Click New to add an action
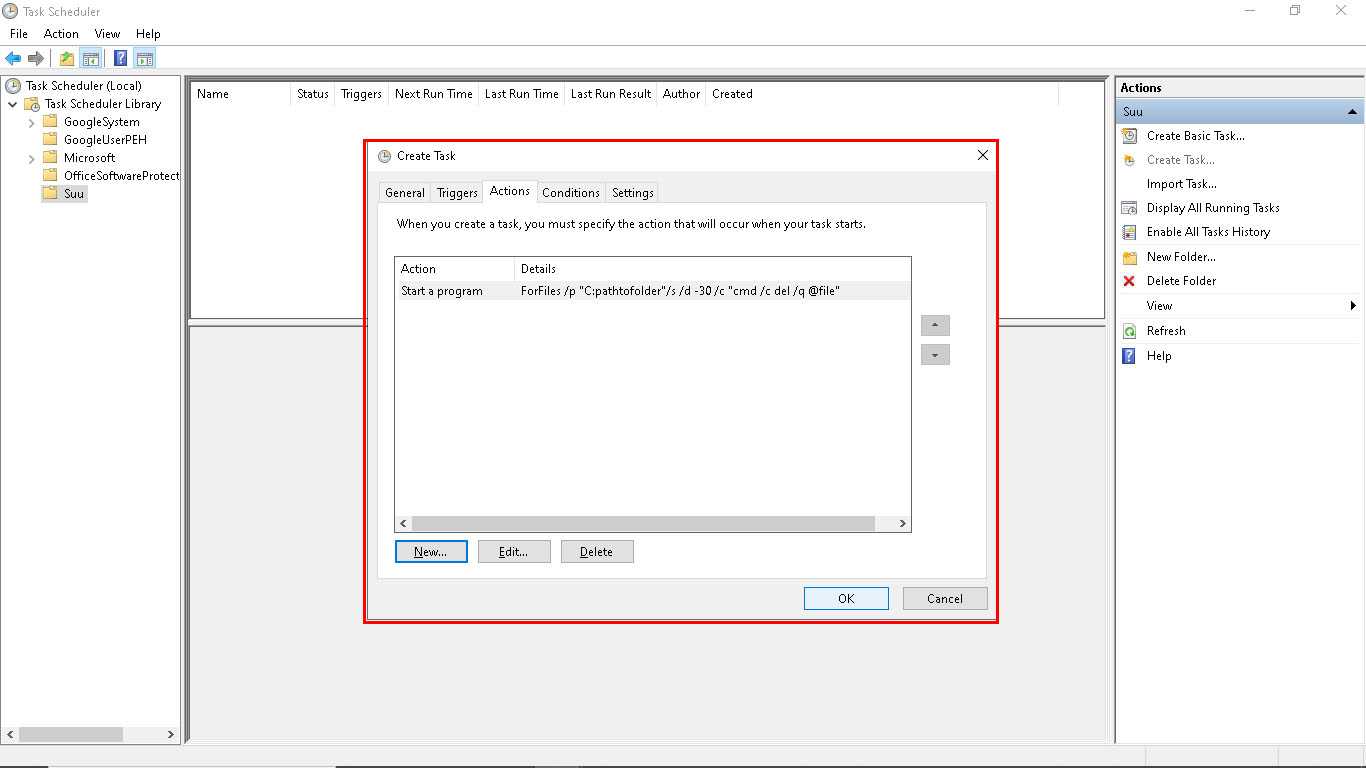This screenshot has width=1366, height=768. [x=430, y=551]
